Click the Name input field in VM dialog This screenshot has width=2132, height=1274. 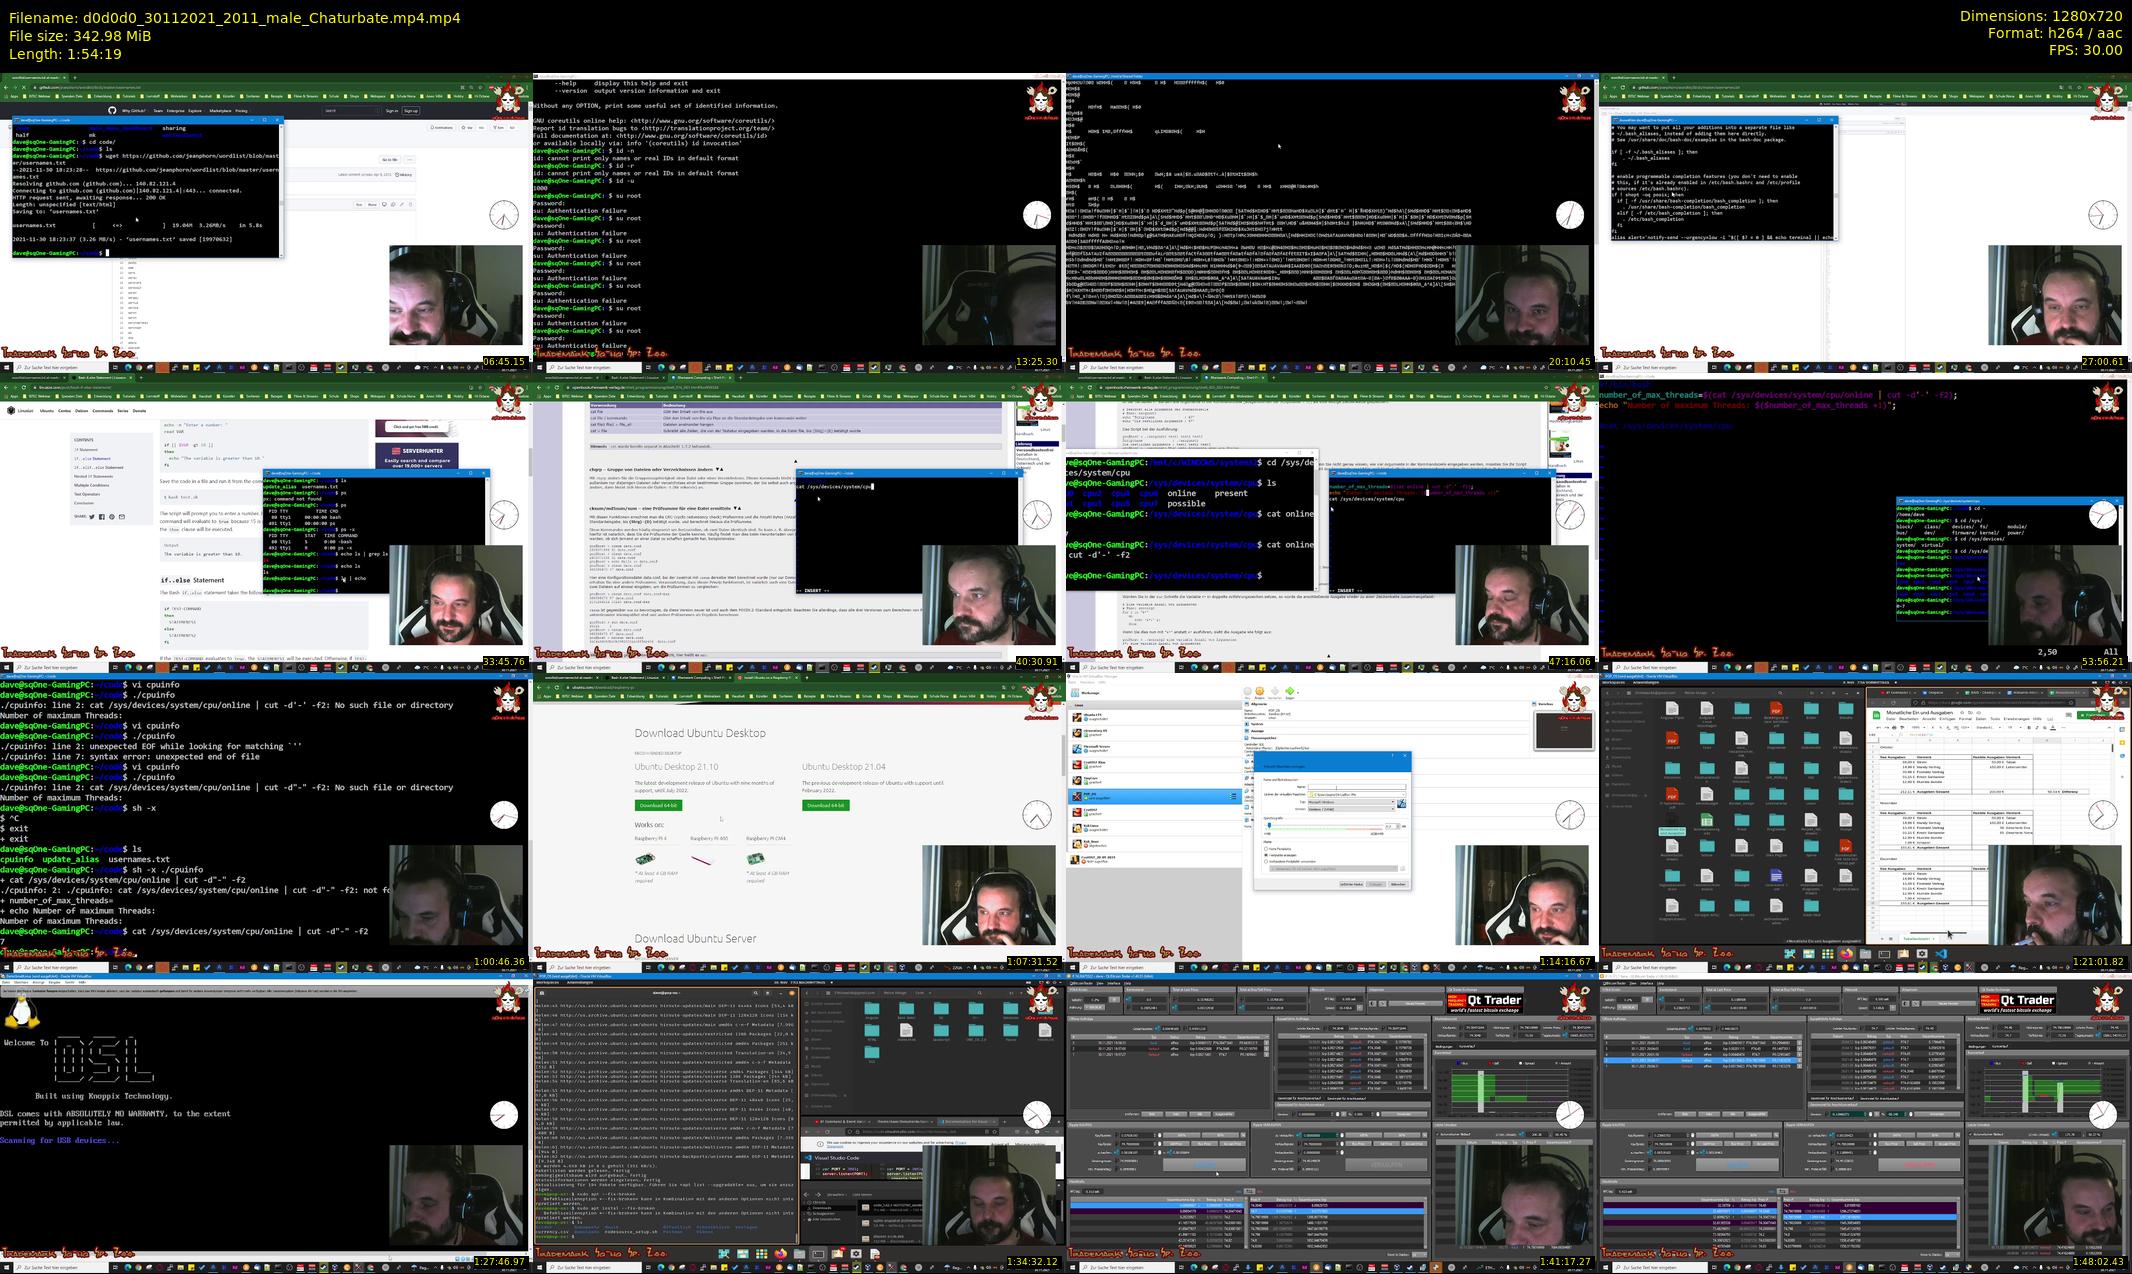tap(1357, 787)
